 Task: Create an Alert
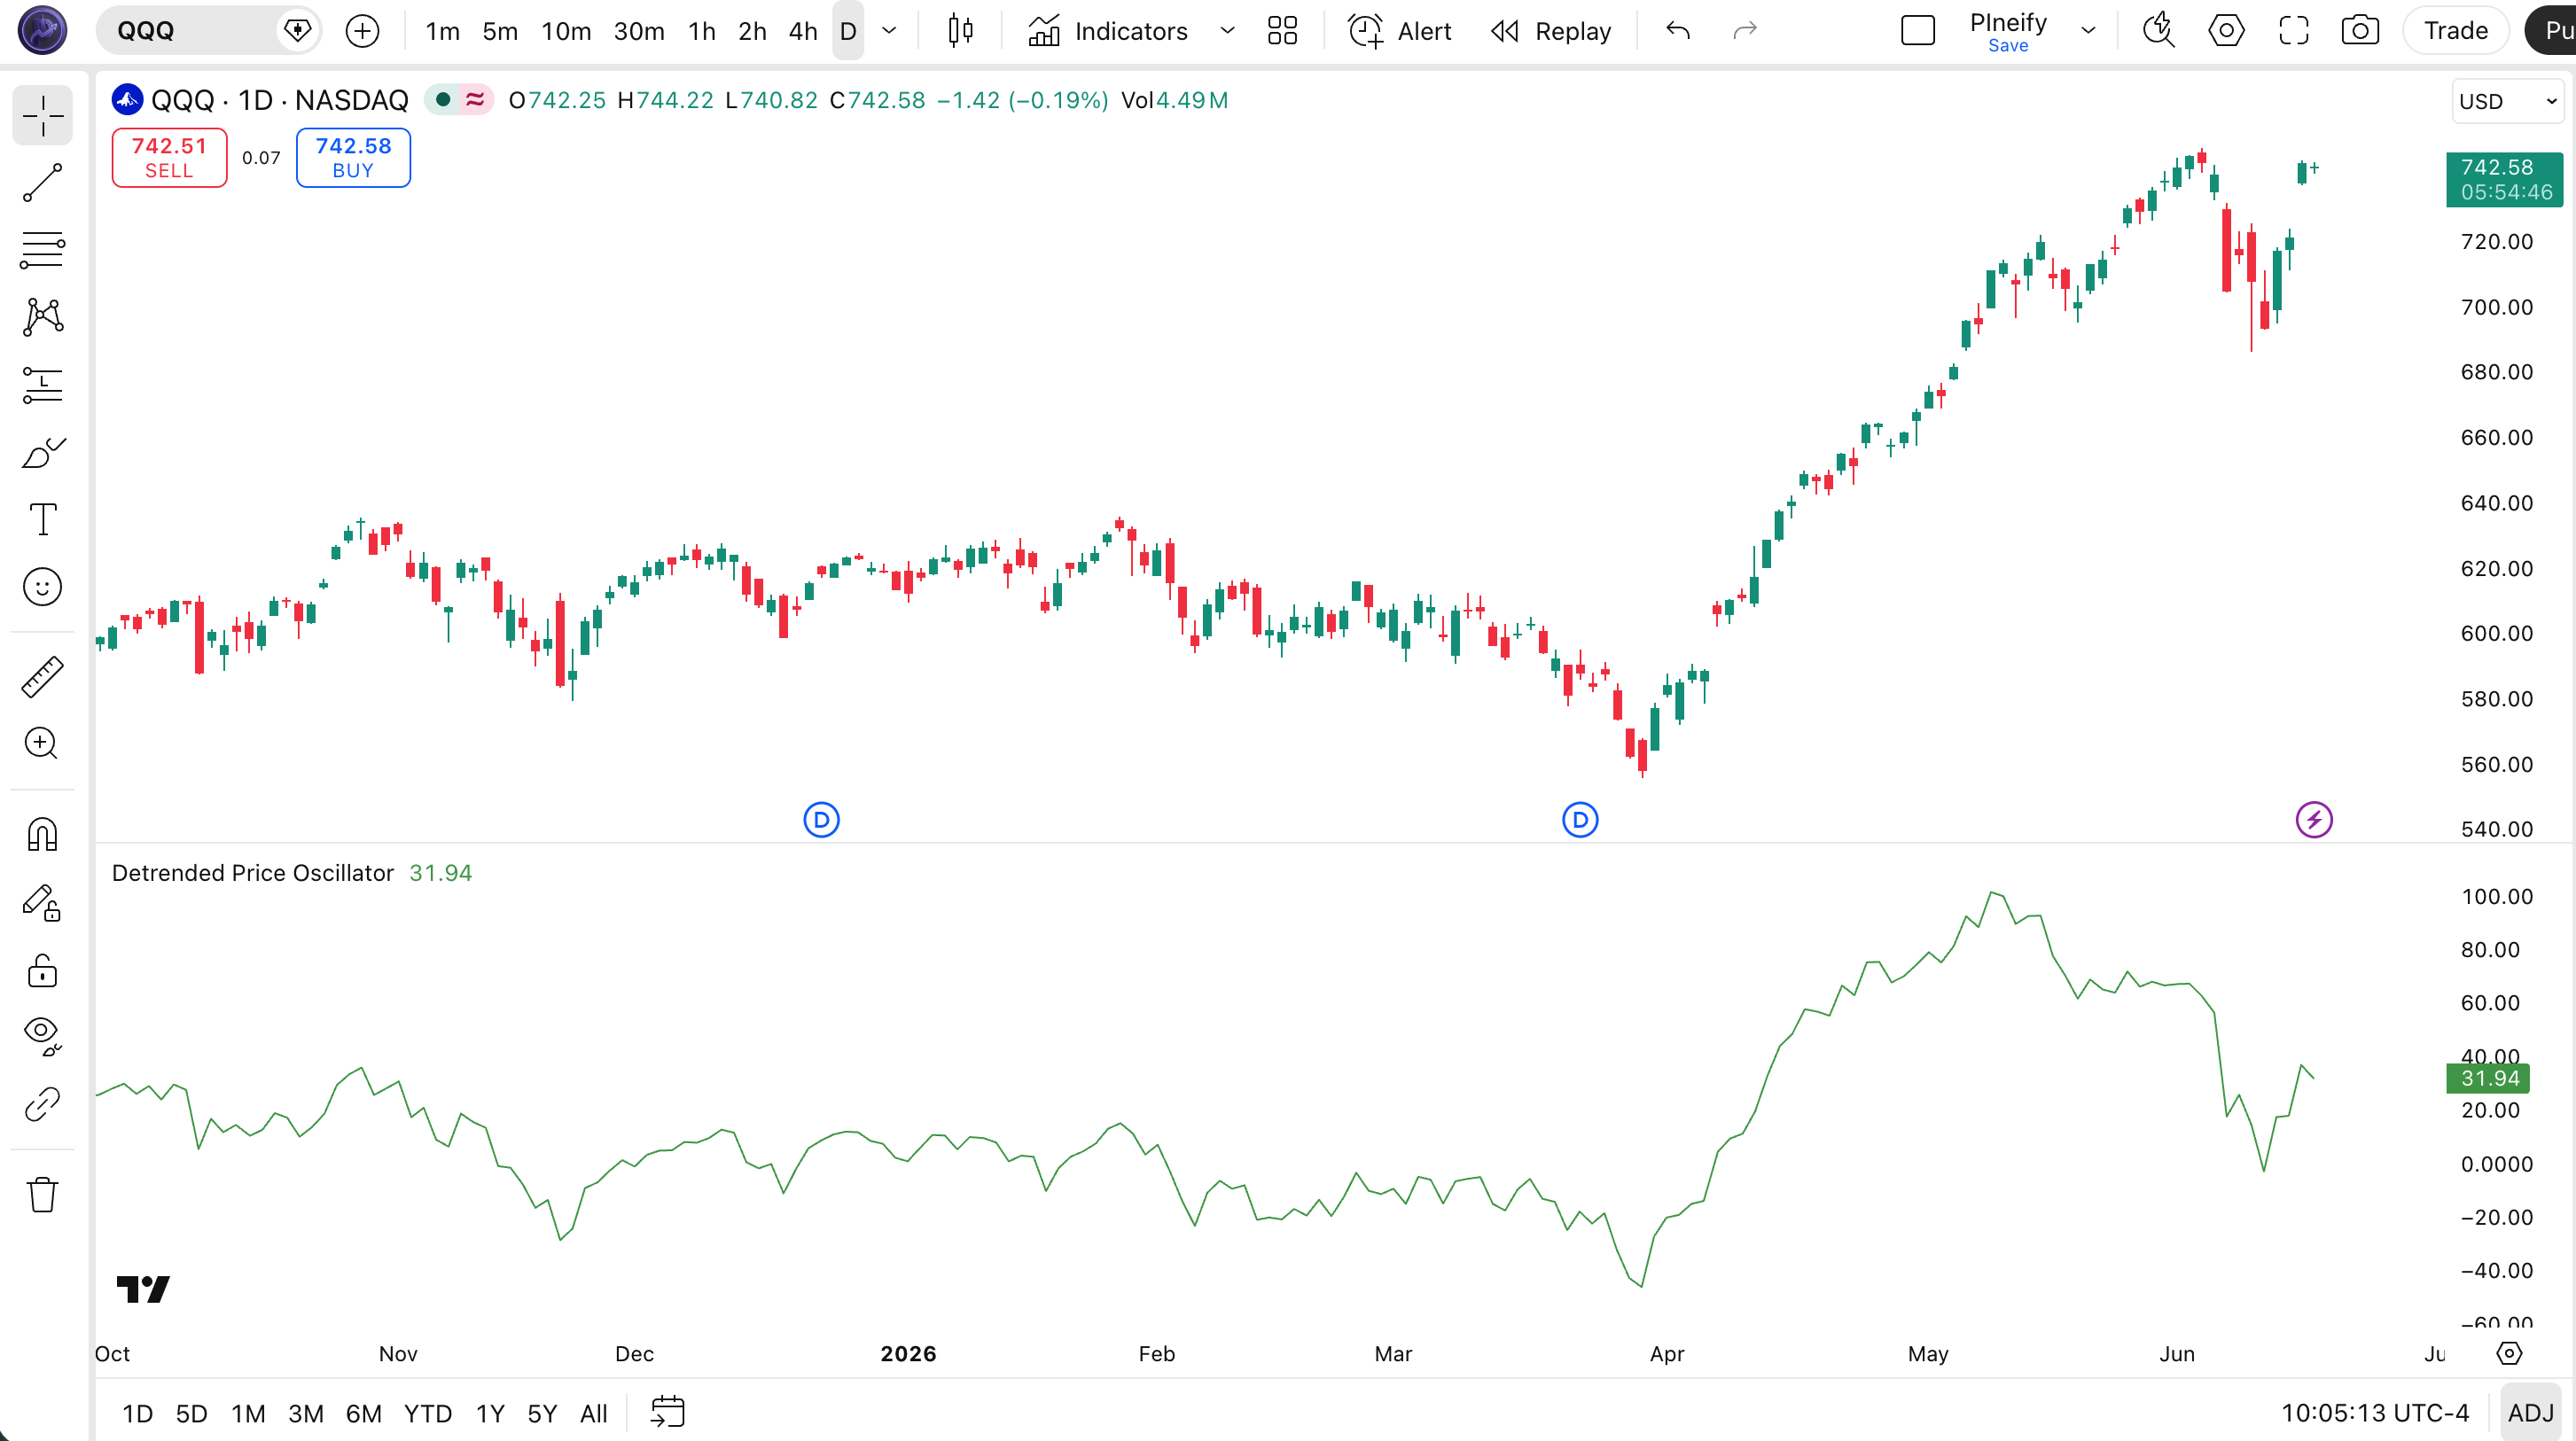tap(1400, 31)
